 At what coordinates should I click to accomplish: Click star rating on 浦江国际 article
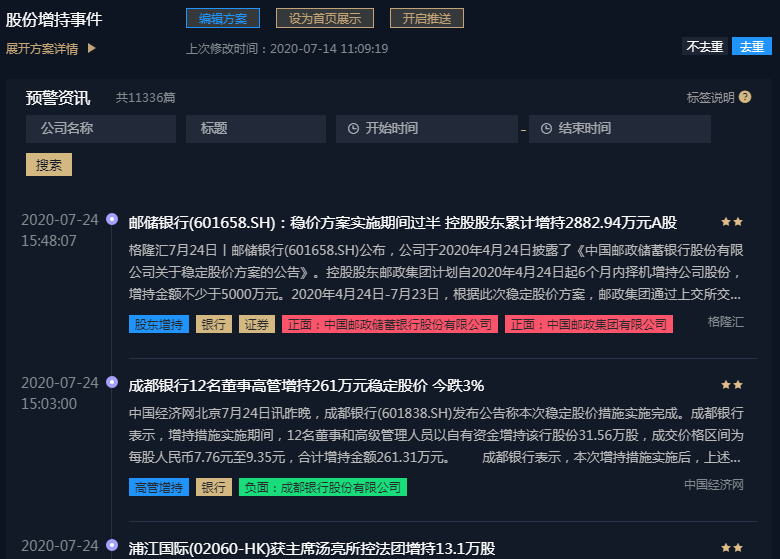(732, 548)
